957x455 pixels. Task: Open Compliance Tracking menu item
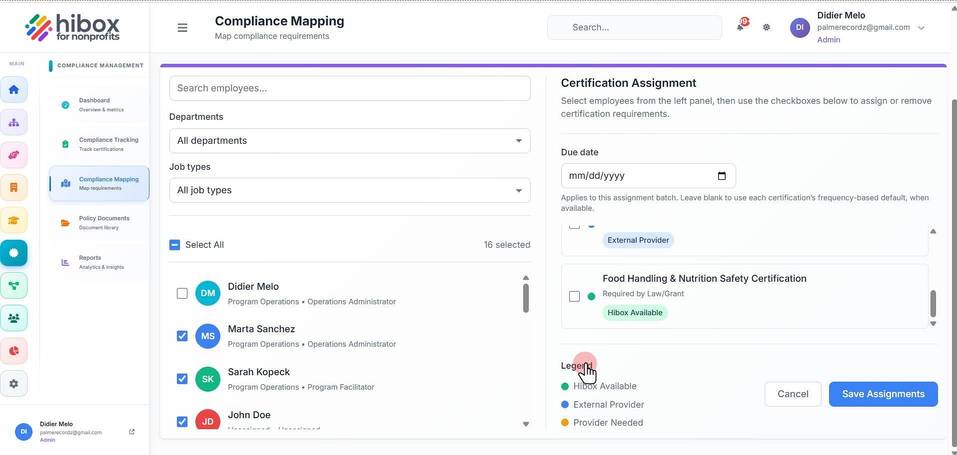click(99, 144)
